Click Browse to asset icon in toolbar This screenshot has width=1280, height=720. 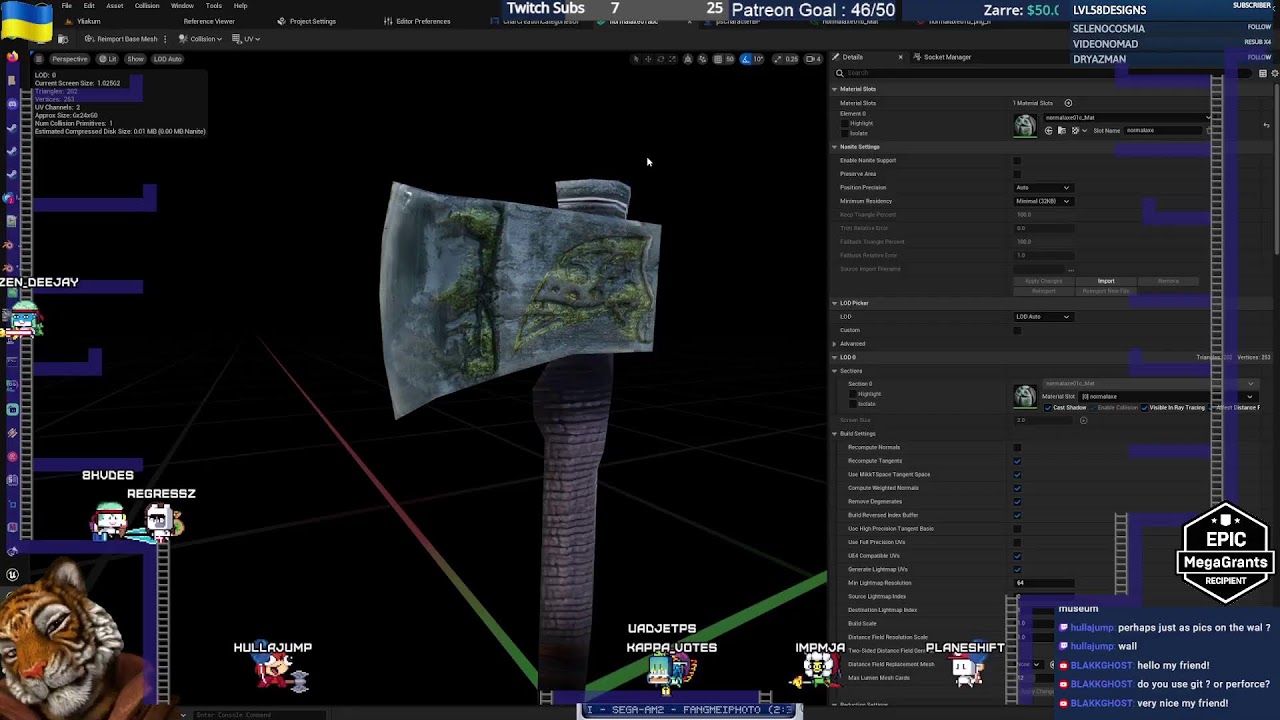tap(62, 38)
